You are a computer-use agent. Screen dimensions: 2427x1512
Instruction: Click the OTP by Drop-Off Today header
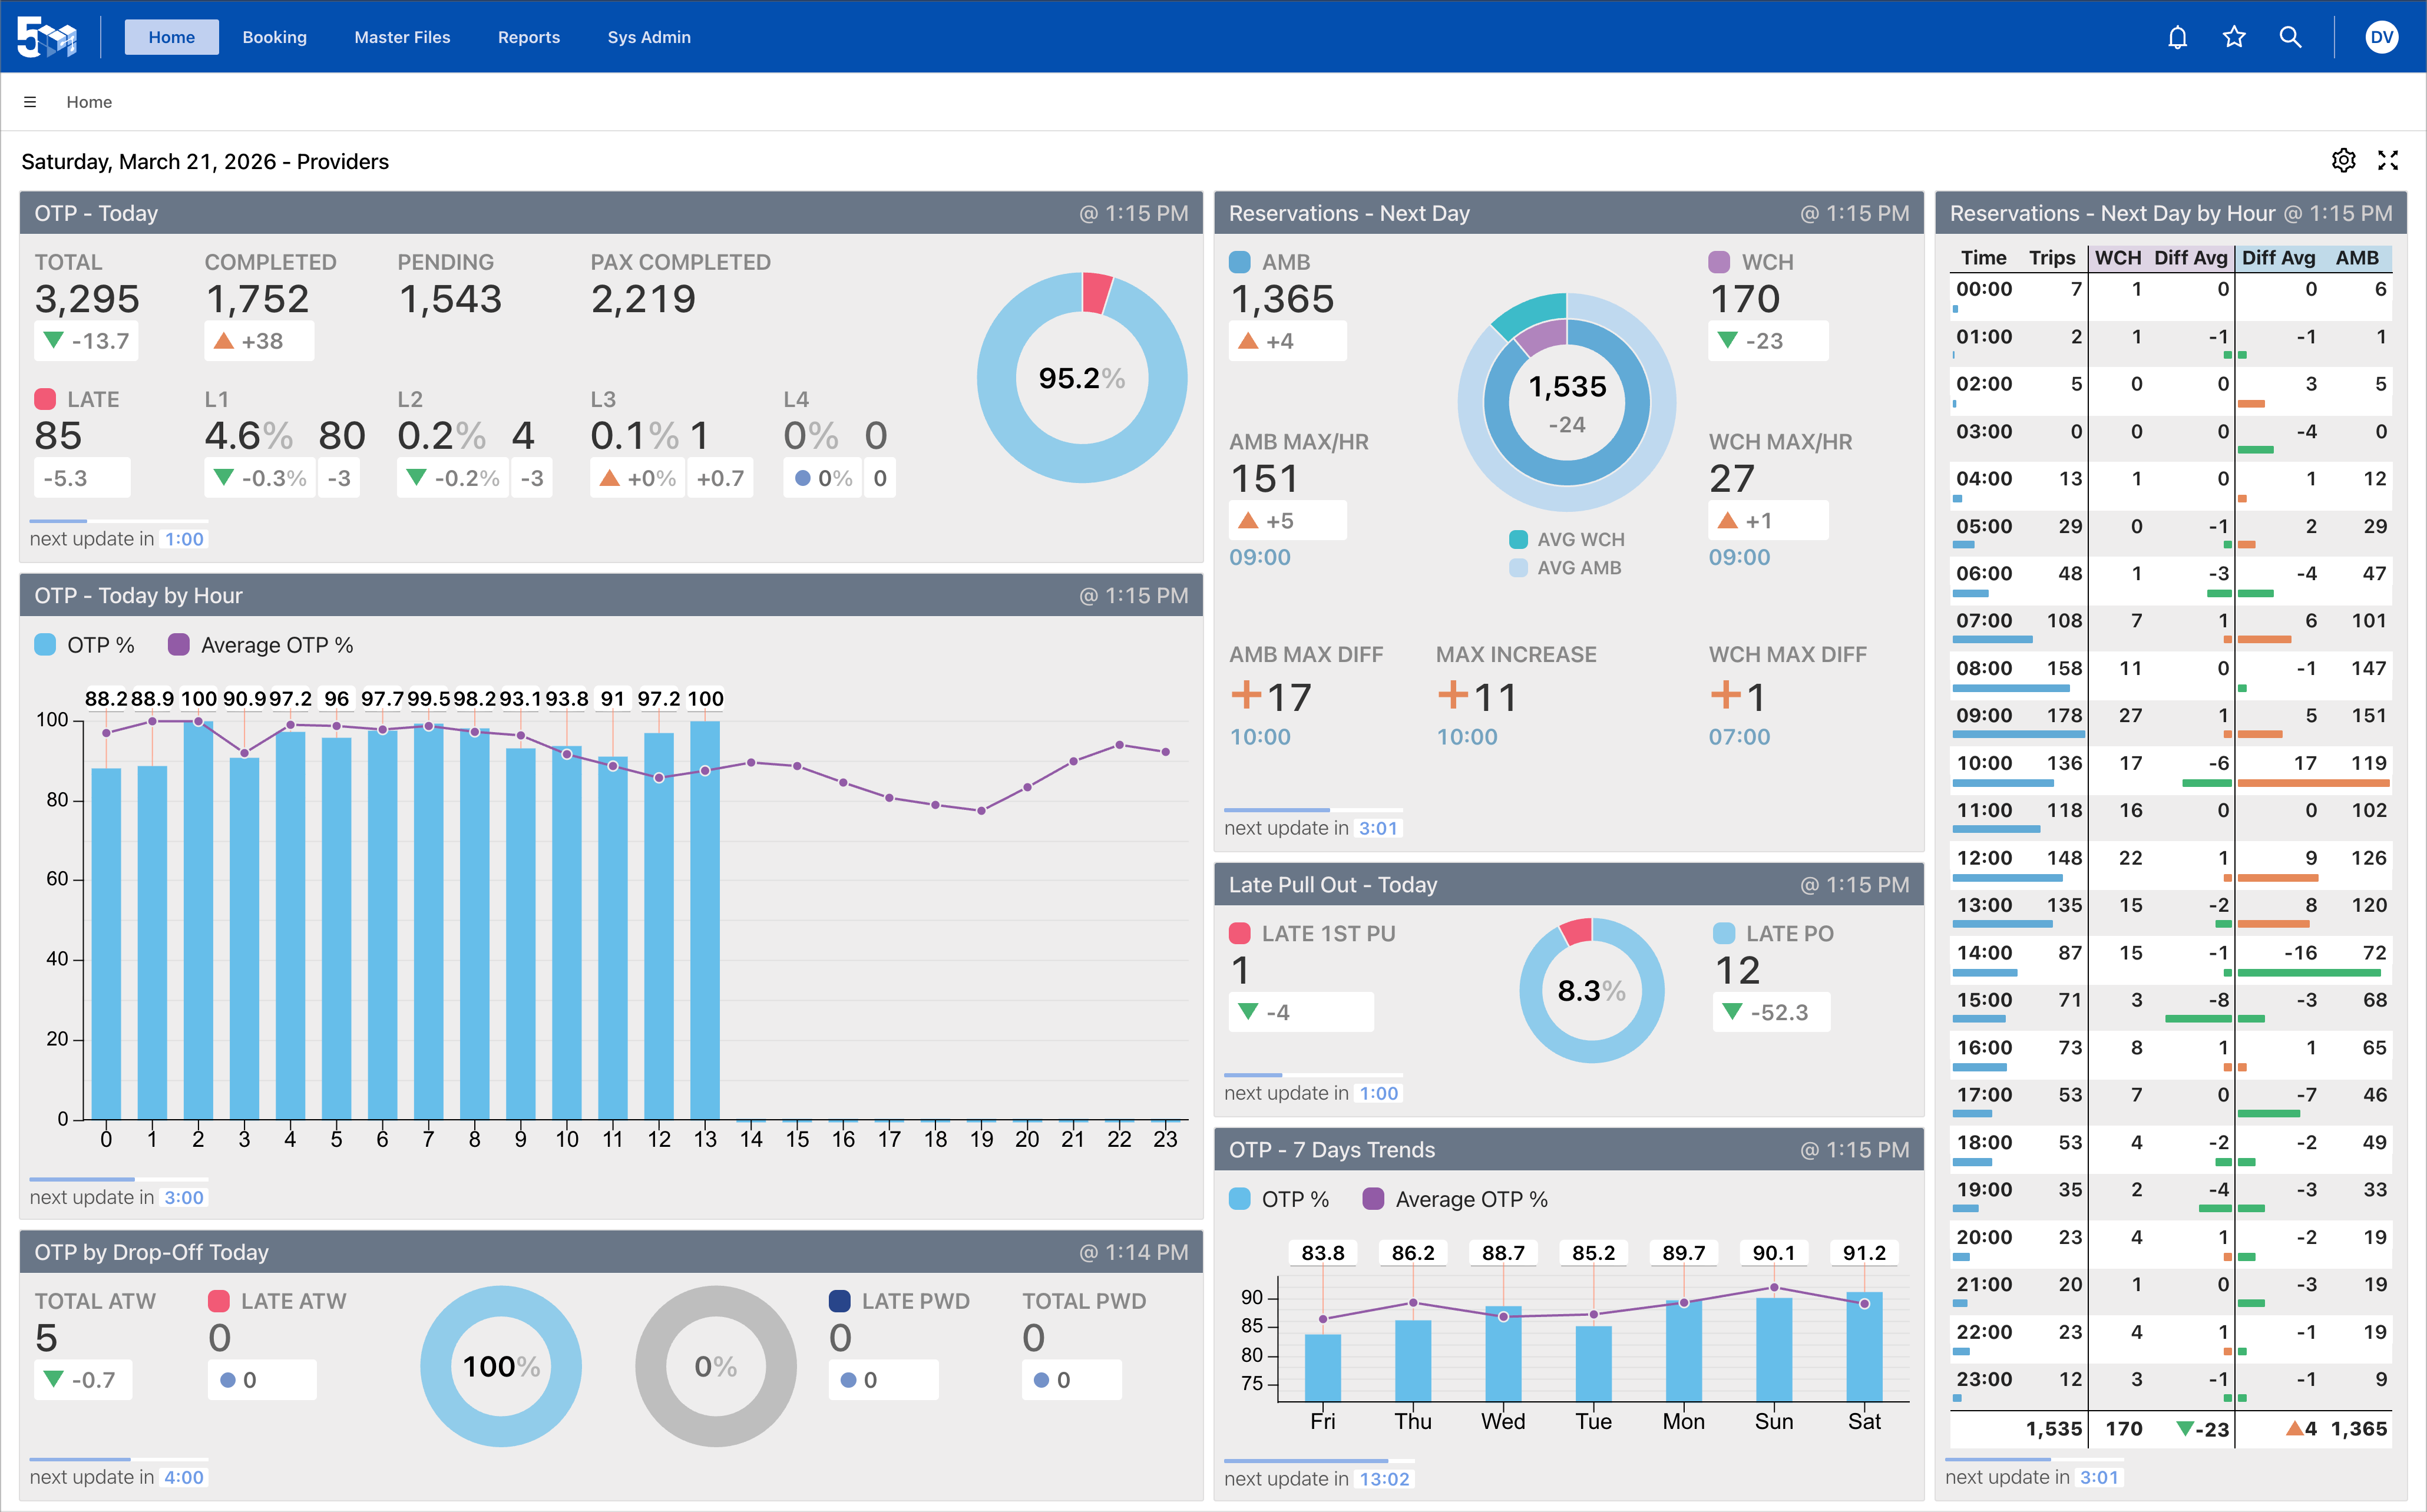click(611, 1252)
